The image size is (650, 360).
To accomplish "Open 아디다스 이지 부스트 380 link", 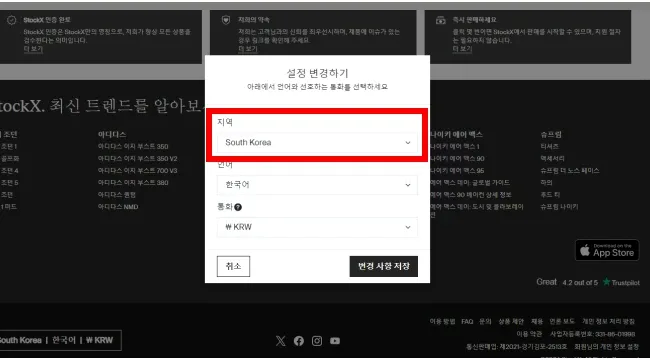I will (133, 182).
